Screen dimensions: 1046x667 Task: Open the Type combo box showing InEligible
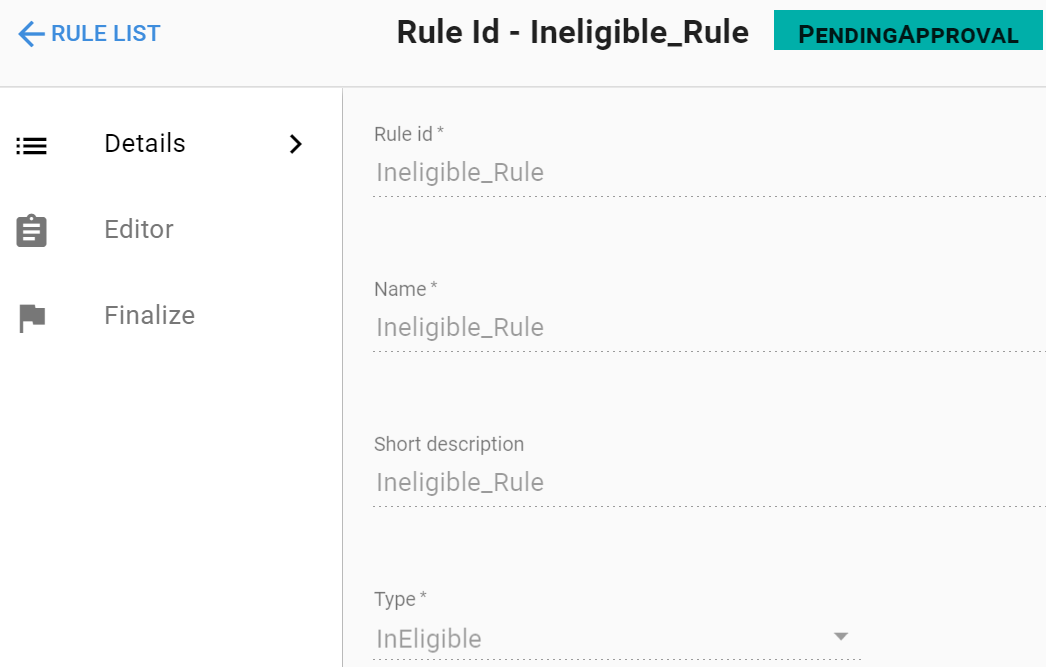(x=600, y=639)
